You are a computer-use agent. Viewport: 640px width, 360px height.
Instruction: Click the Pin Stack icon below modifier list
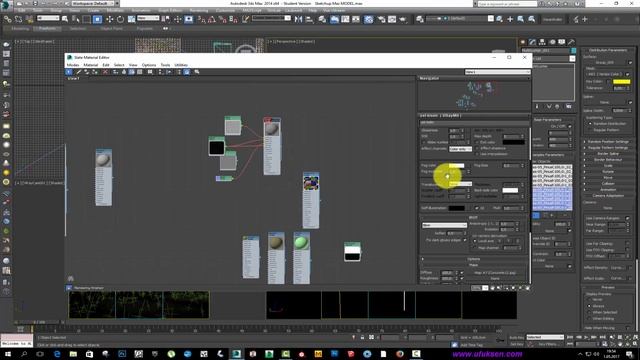tap(537, 107)
